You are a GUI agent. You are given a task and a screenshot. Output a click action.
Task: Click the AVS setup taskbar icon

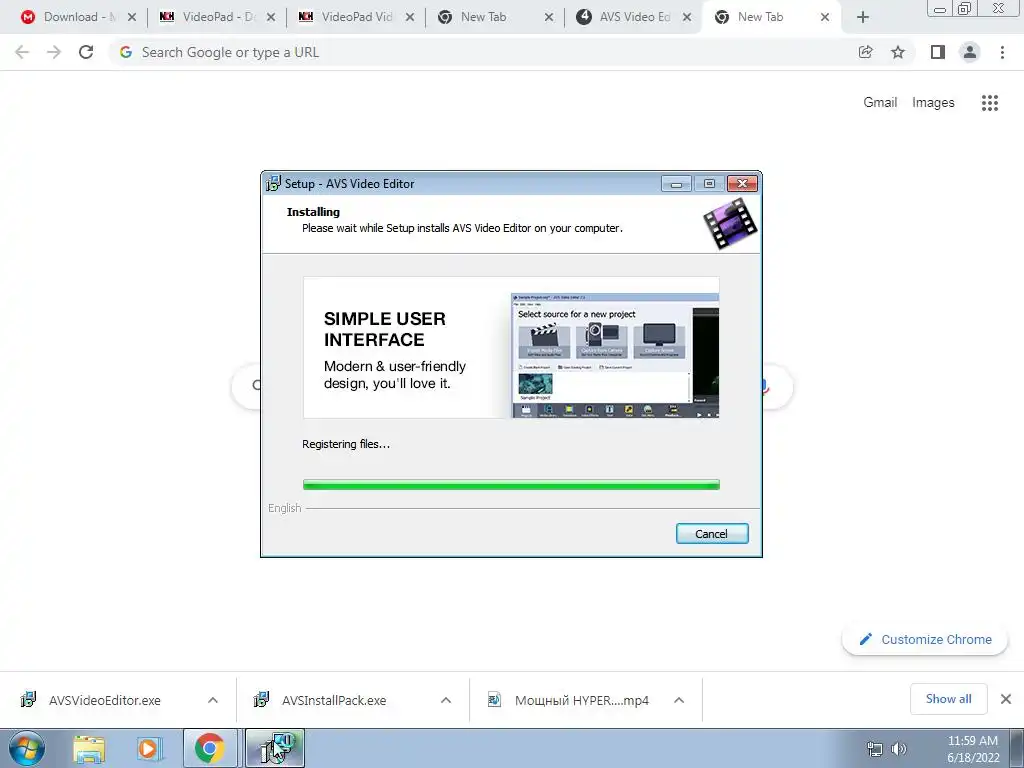click(x=275, y=748)
